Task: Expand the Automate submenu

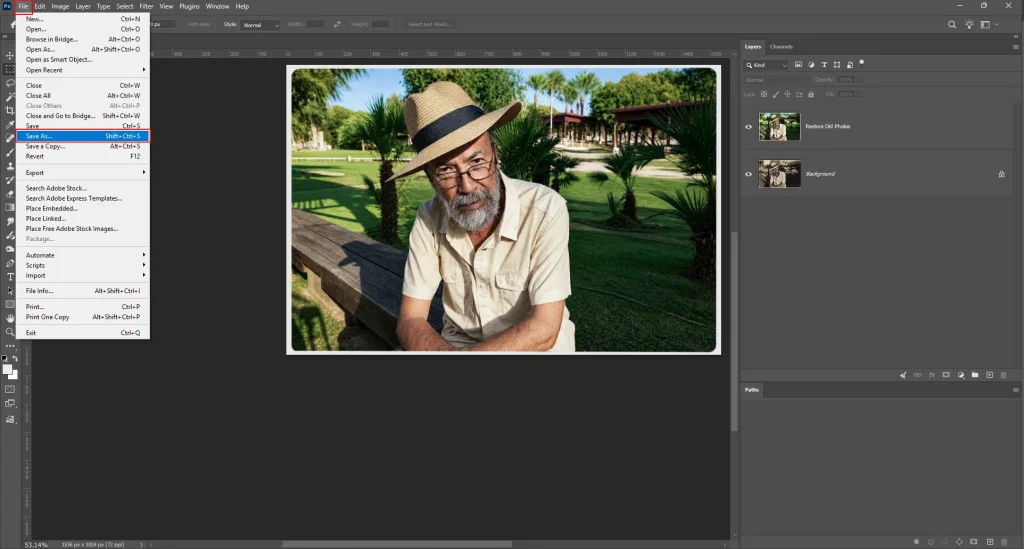Action: pyautogui.click(x=83, y=255)
